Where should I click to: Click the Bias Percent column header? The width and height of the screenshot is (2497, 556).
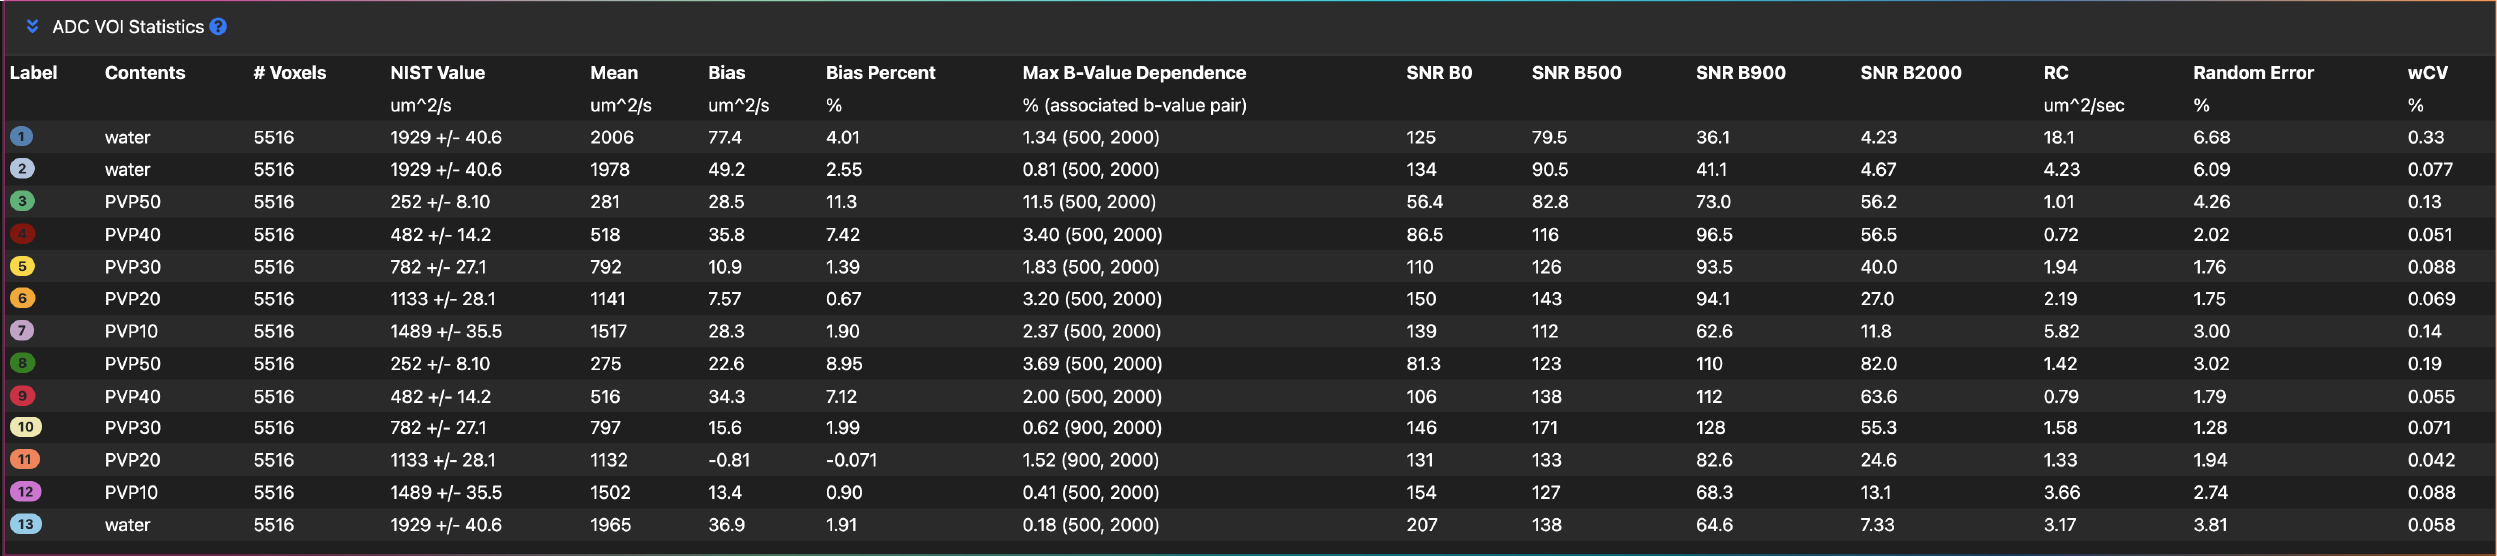point(880,73)
